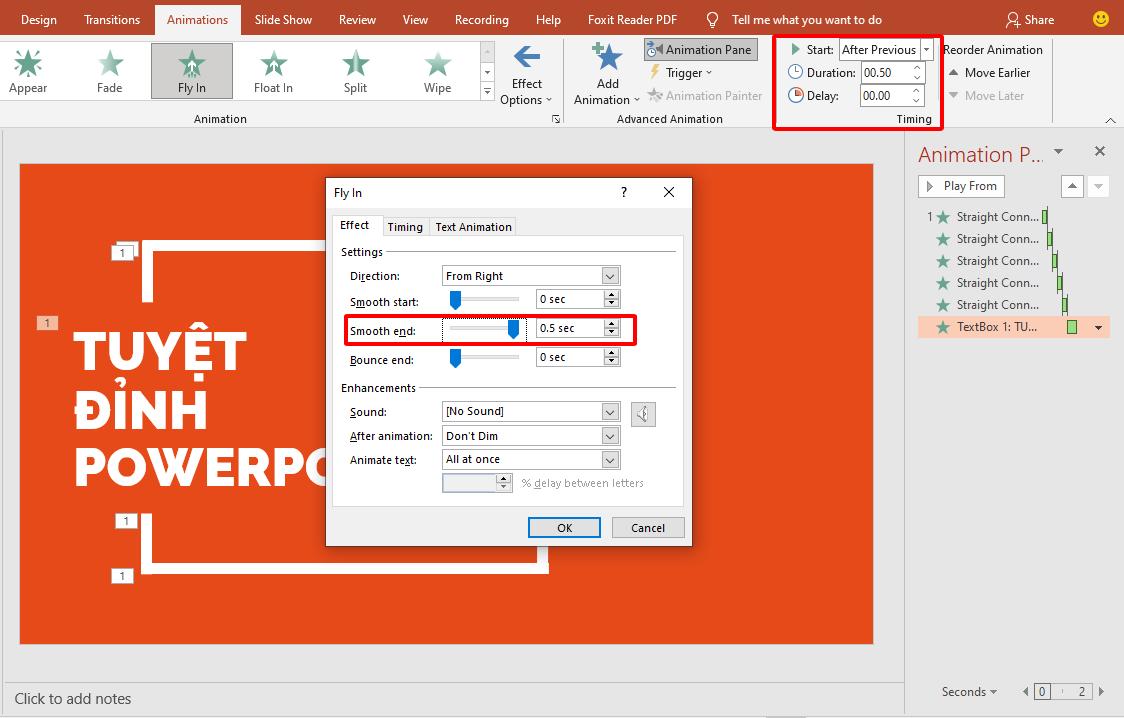The height and width of the screenshot is (718, 1124).
Task: Open the Add Animation gallery
Action: (605, 70)
